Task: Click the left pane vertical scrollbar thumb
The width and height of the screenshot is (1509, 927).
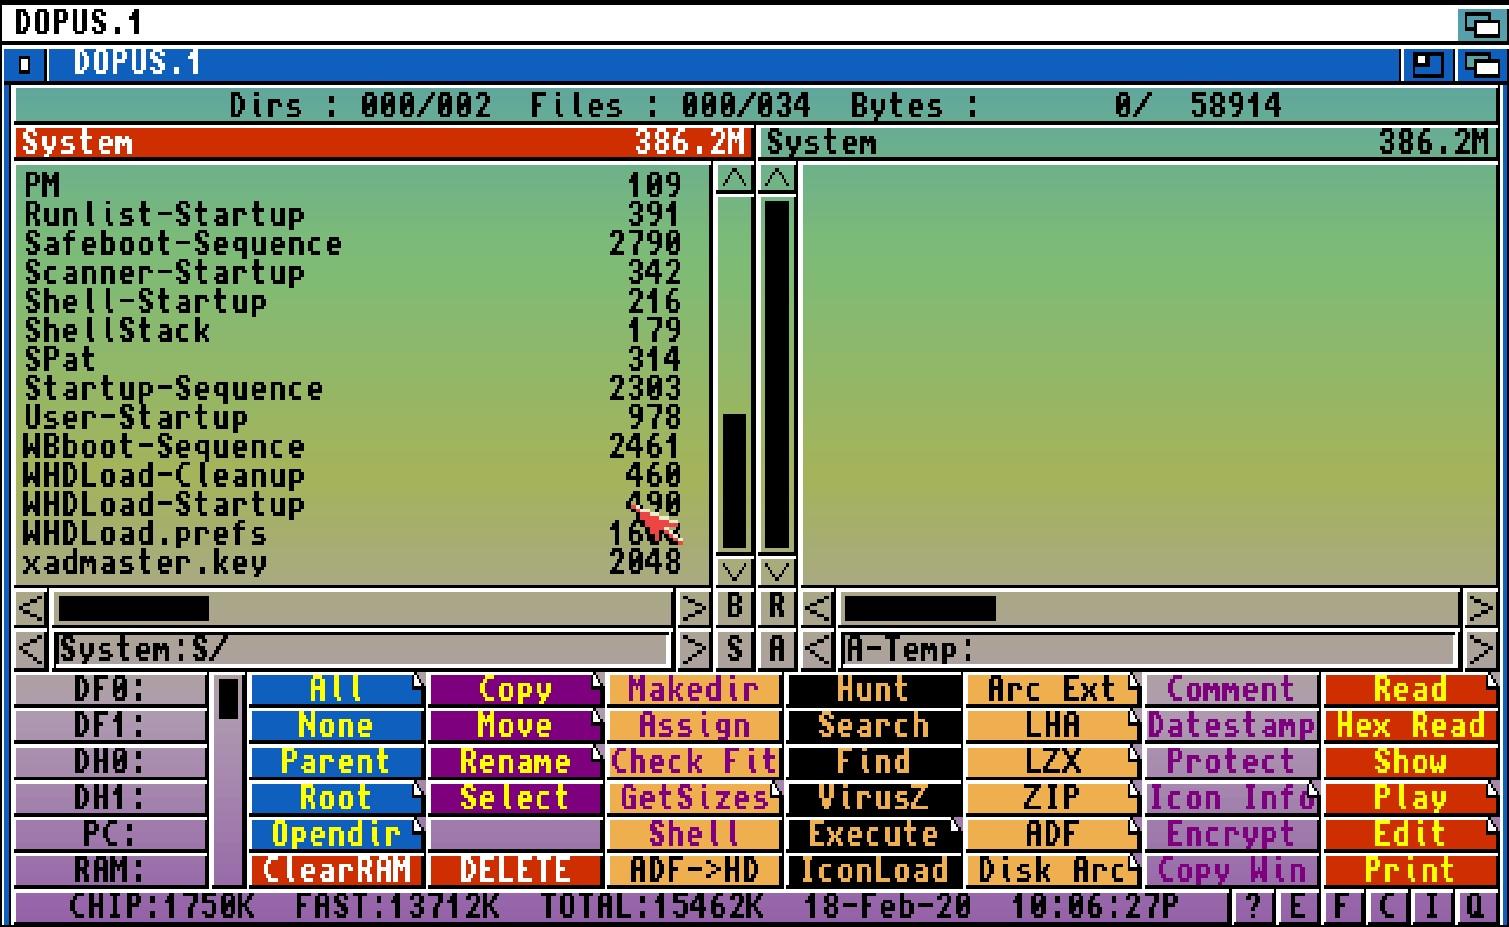Action: click(735, 481)
